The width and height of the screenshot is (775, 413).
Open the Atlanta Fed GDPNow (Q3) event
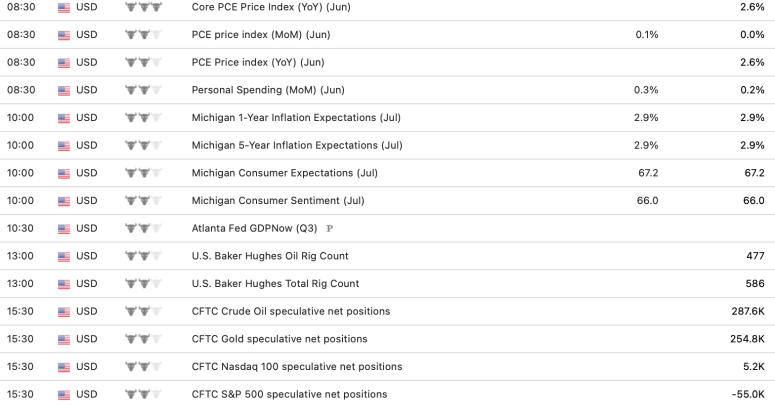click(254, 228)
